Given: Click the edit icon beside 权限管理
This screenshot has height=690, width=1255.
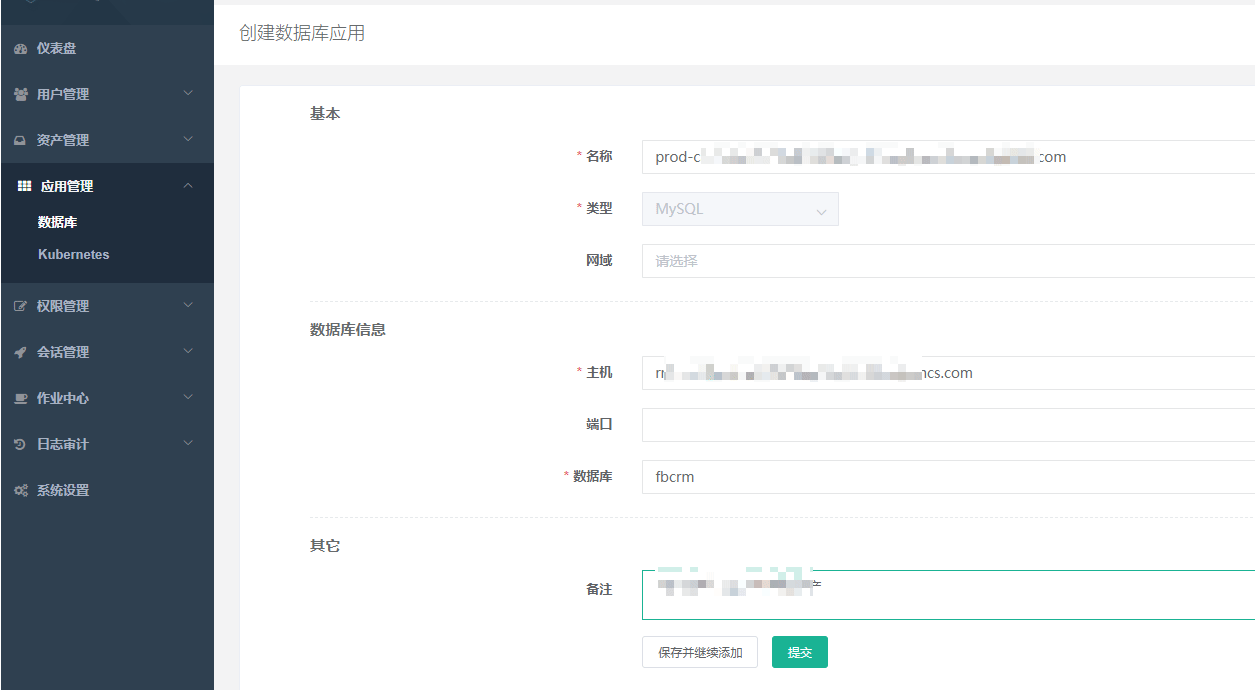Looking at the screenshot, I should 20,306.
